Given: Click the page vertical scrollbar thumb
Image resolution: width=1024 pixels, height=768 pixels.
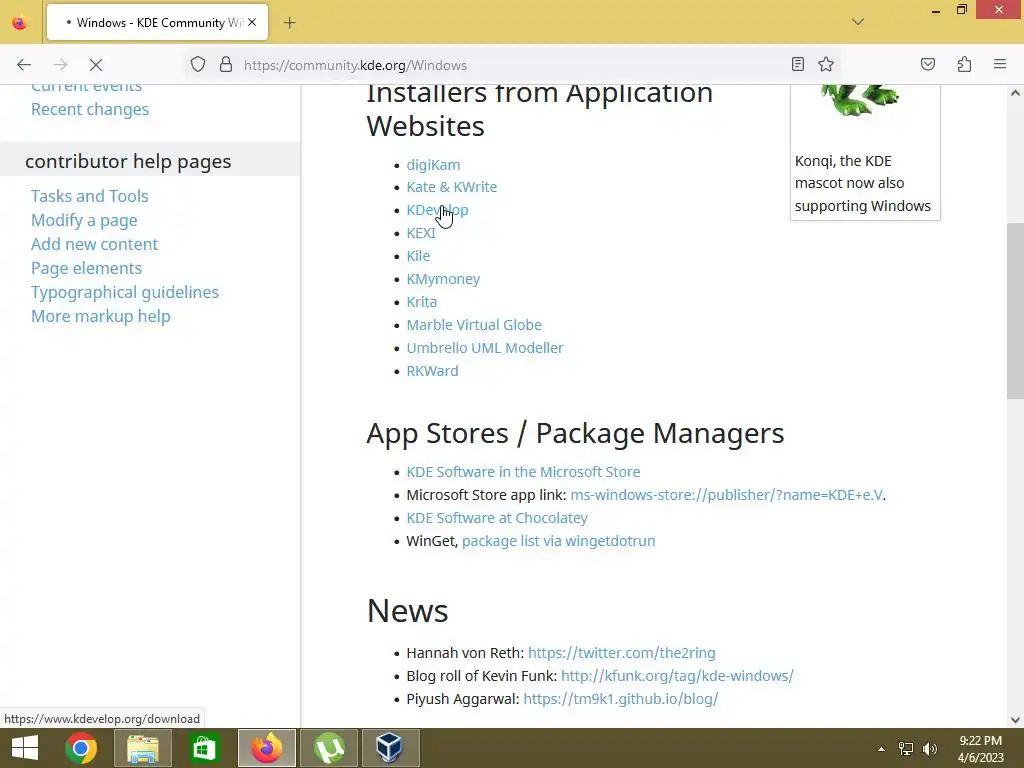Looking at the screenshot, I should pyautogui.click(x=1015, y=311).
